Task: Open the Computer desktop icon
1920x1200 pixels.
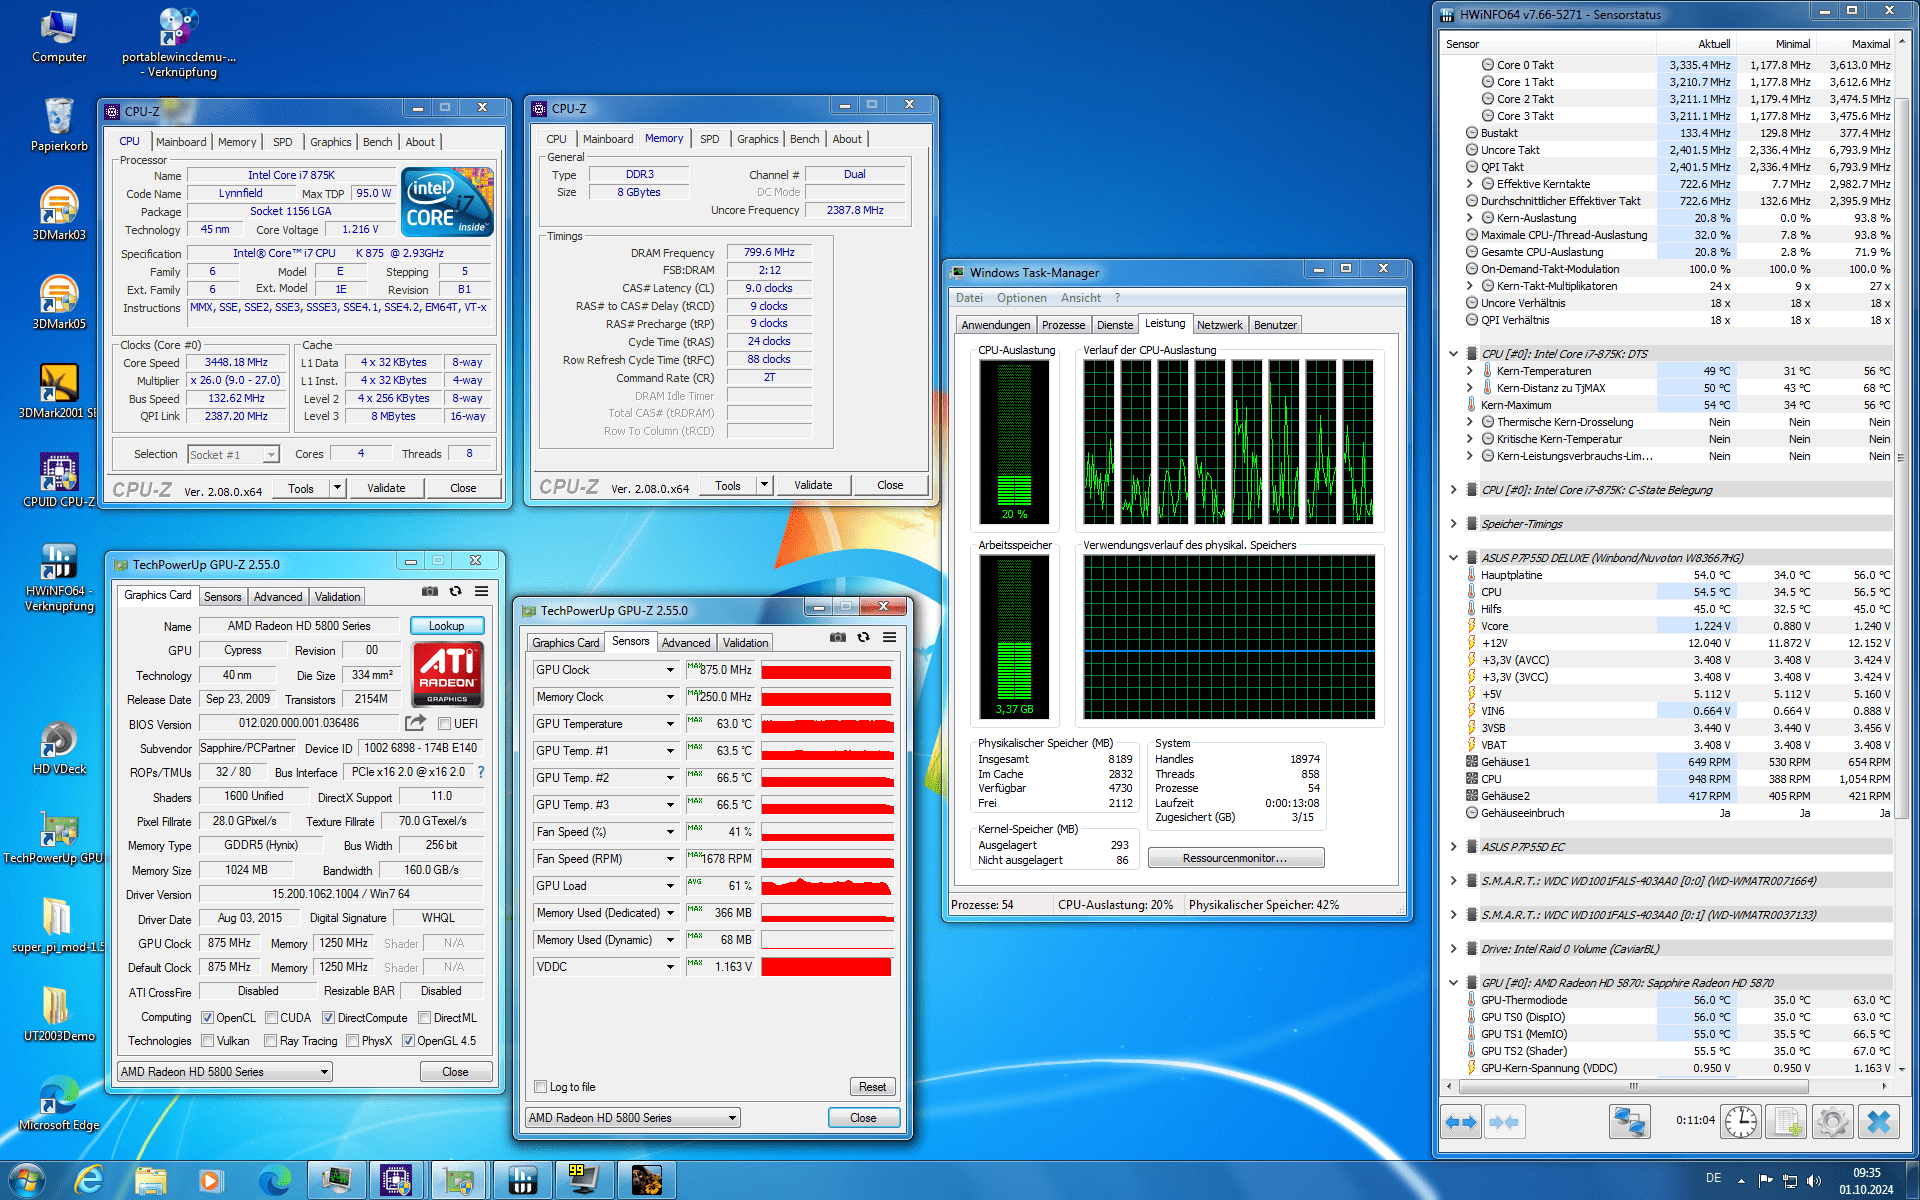Action: (59, 35)
